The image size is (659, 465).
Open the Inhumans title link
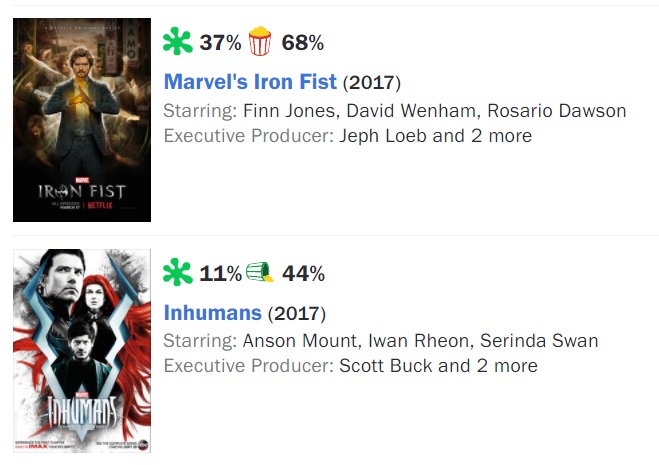213,312
